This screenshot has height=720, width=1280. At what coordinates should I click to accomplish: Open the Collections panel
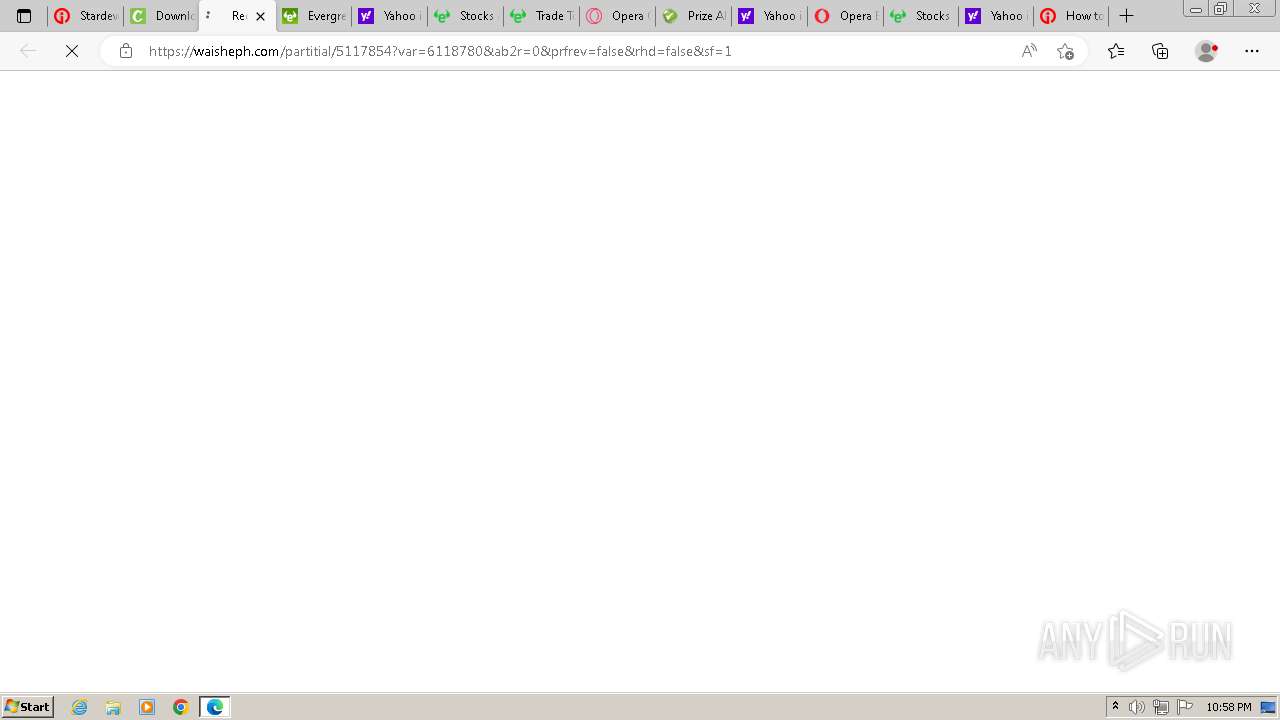click(x=1160, y=51)
